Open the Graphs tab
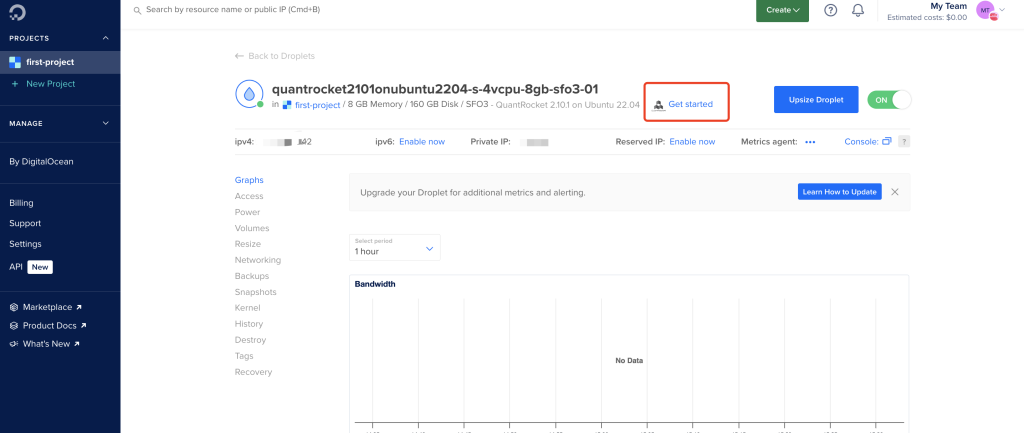Image resolution: width=1024 pixels, height=433 pixels. click(x=249, y=180)
